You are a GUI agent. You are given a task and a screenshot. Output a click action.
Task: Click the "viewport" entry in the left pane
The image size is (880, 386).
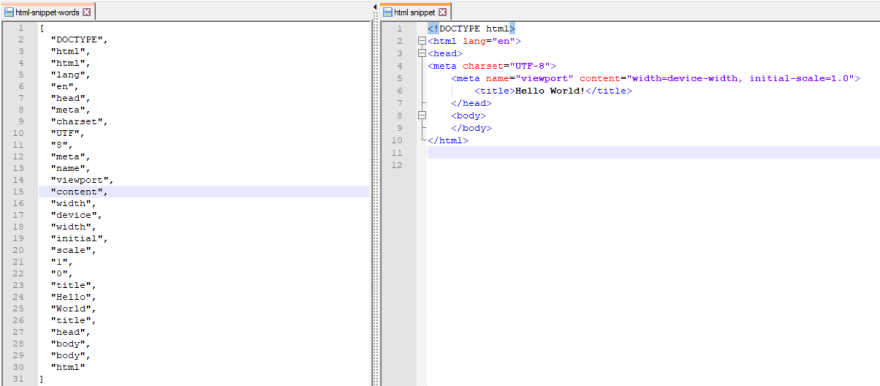coord(82,180)
